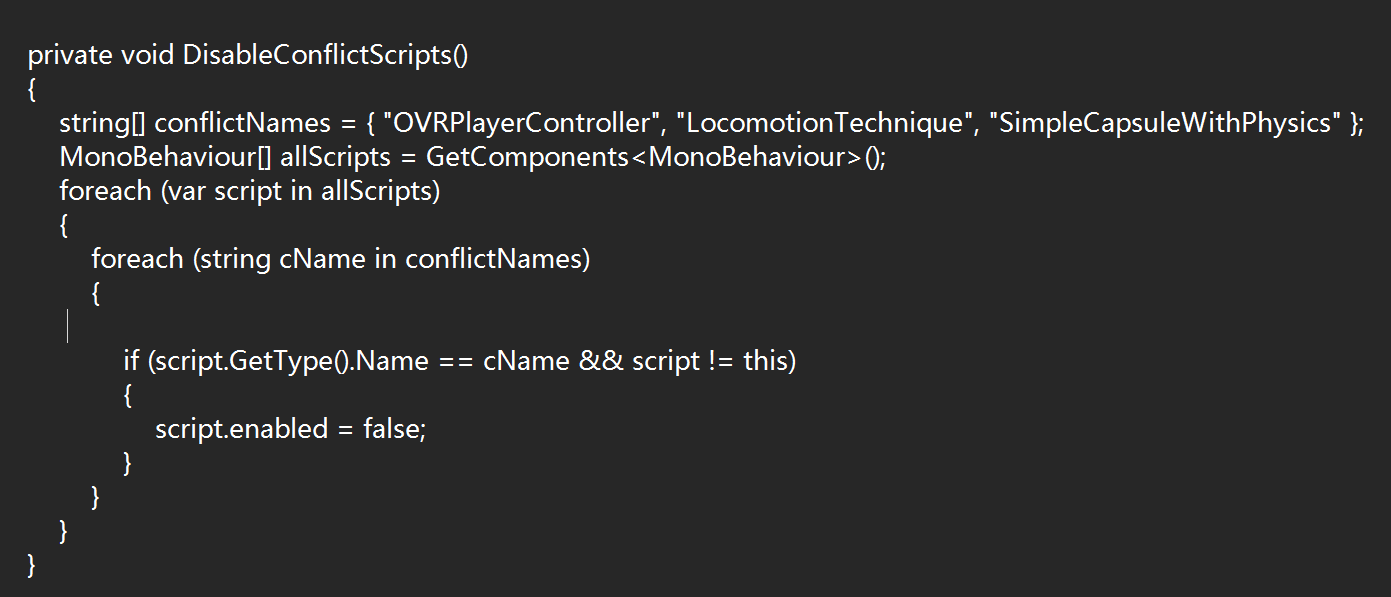Click the final closing brace of the method
Screen dimensions: 1391x597
(32, 565)
